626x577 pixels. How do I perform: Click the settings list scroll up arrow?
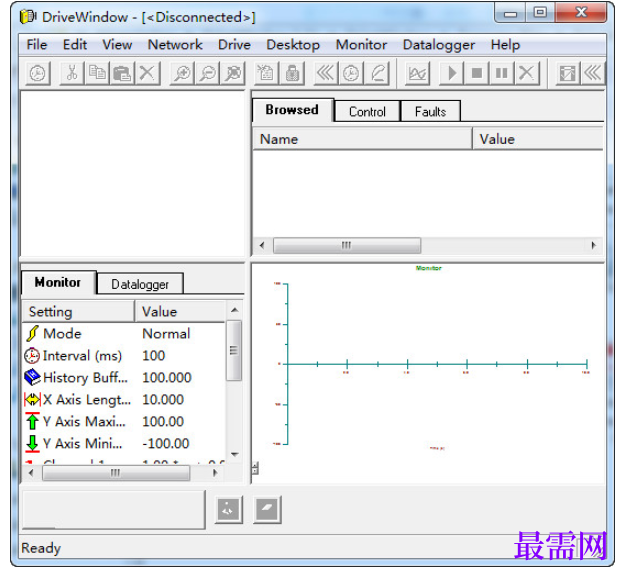tap(235, 310)
